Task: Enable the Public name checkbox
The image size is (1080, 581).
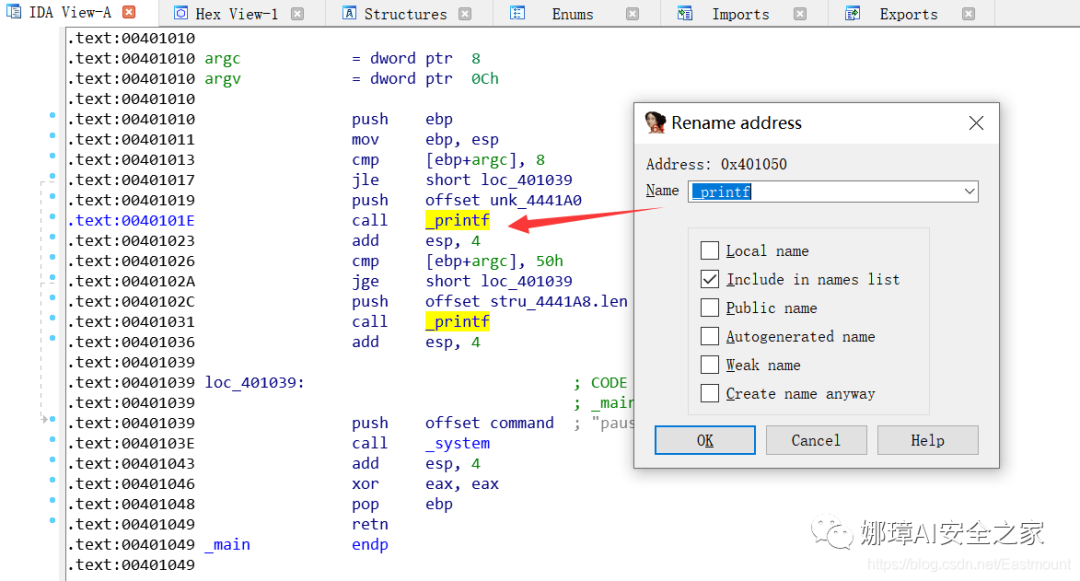Action: [x=709, y=308]
